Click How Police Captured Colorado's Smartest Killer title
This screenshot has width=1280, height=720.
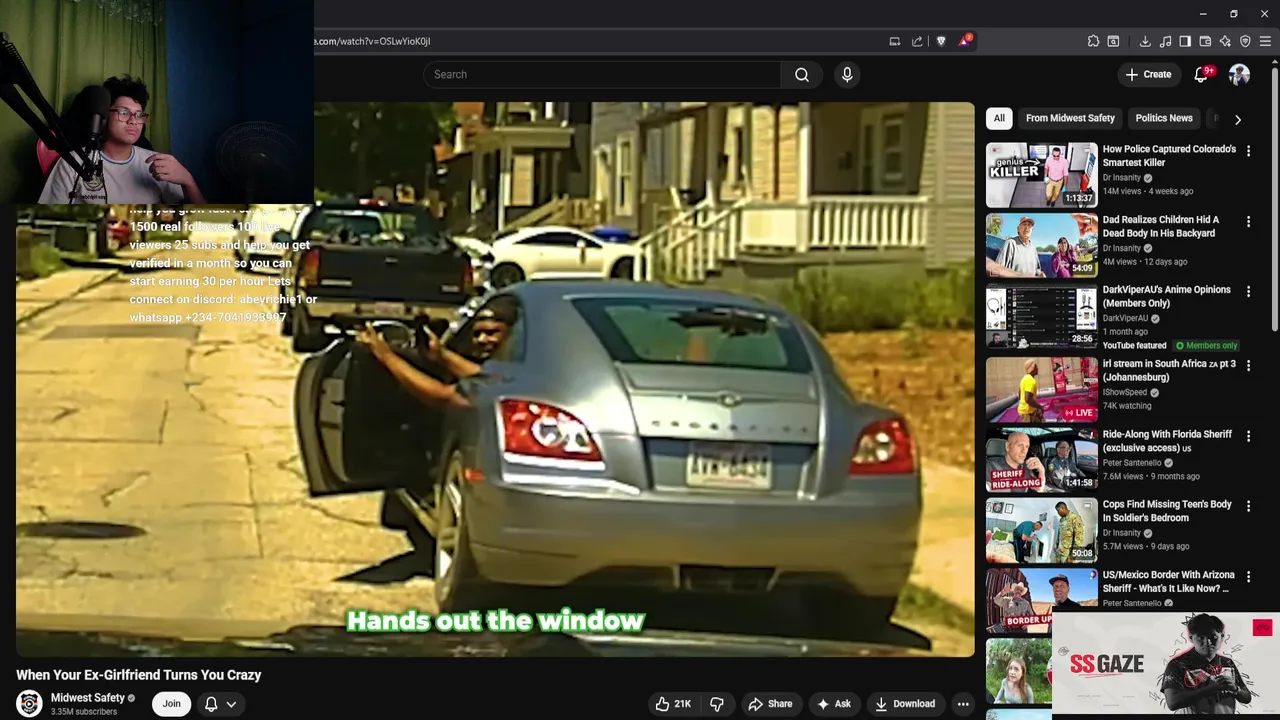click(1169, 156)
